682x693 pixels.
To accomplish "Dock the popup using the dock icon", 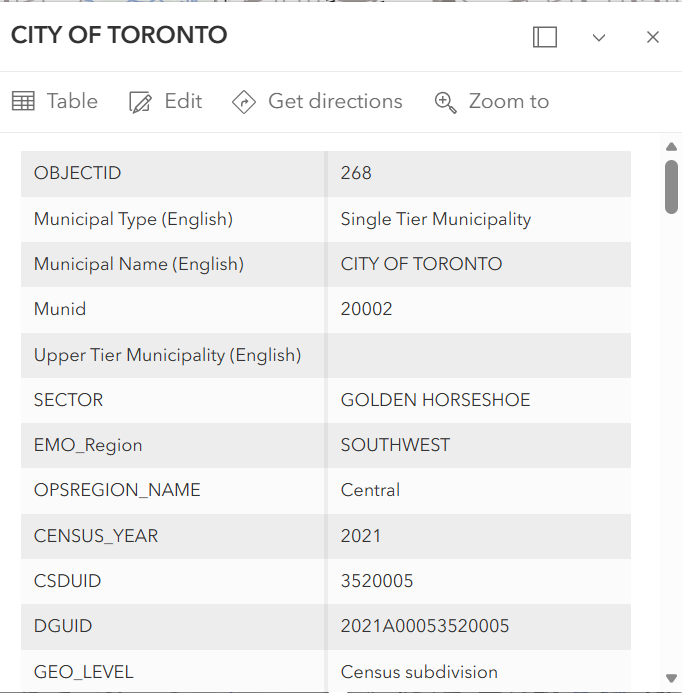I will tap(545, 37).
